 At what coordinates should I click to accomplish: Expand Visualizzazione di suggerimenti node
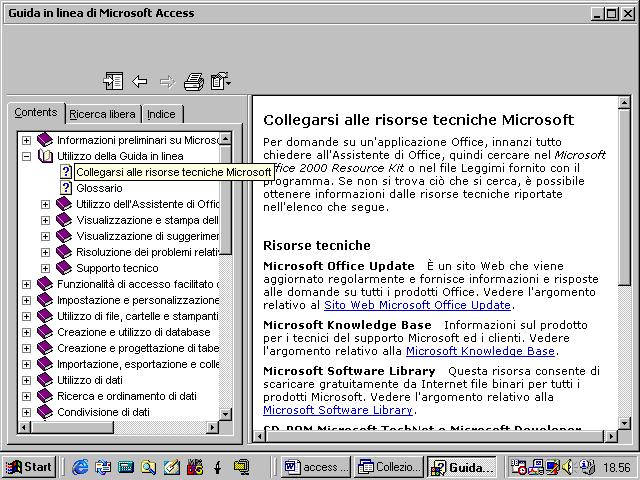(45, 236)
